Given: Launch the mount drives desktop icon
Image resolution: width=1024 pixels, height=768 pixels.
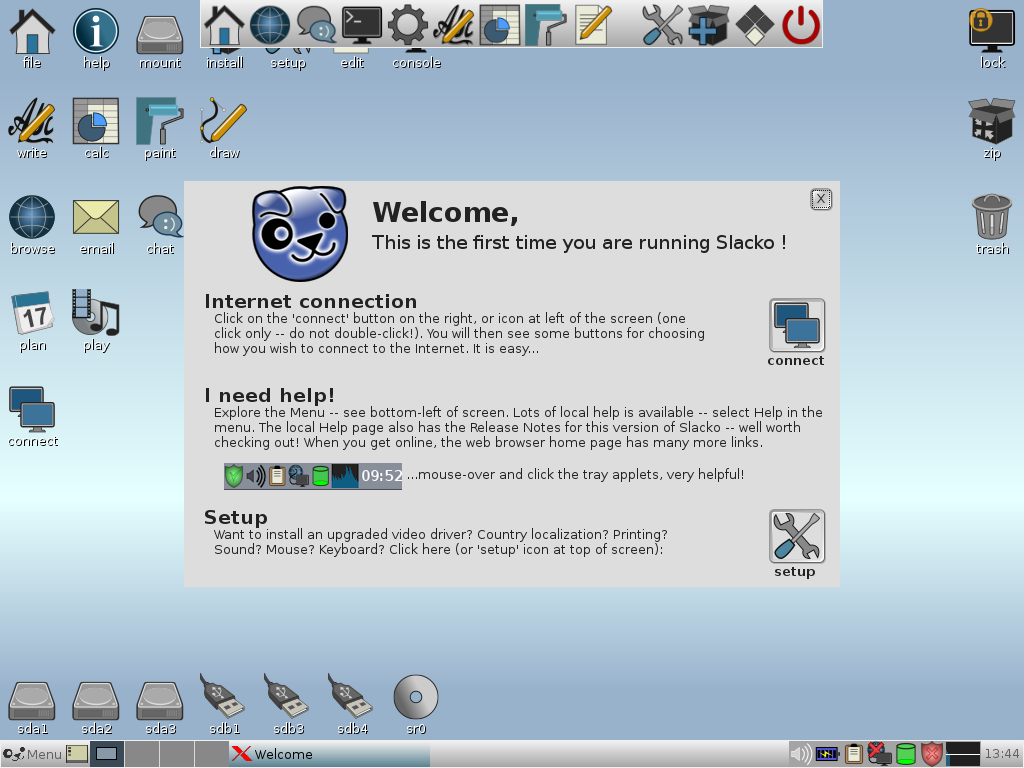Looking at the screenshot, I should click(x=160, y=39).
